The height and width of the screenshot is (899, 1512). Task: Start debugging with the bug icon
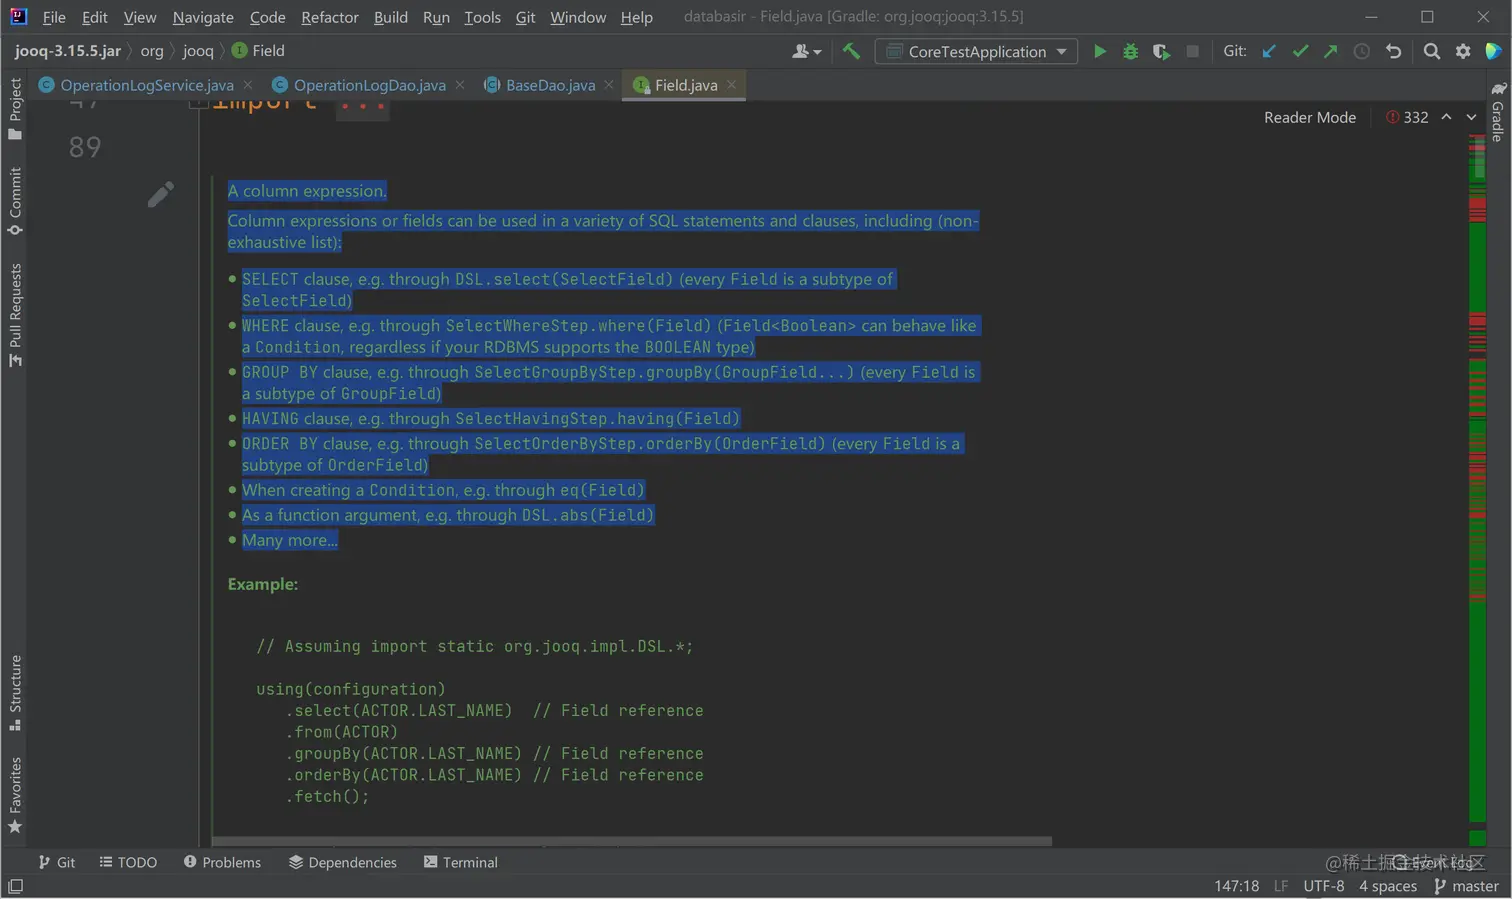(x=1130, y=51)
